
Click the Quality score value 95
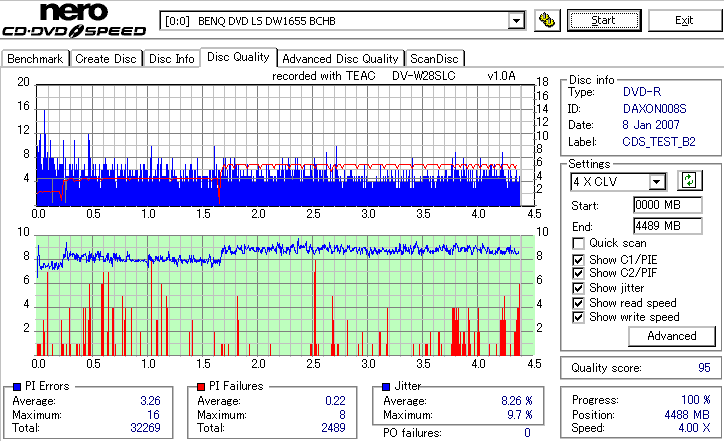[x=704, y=368]
